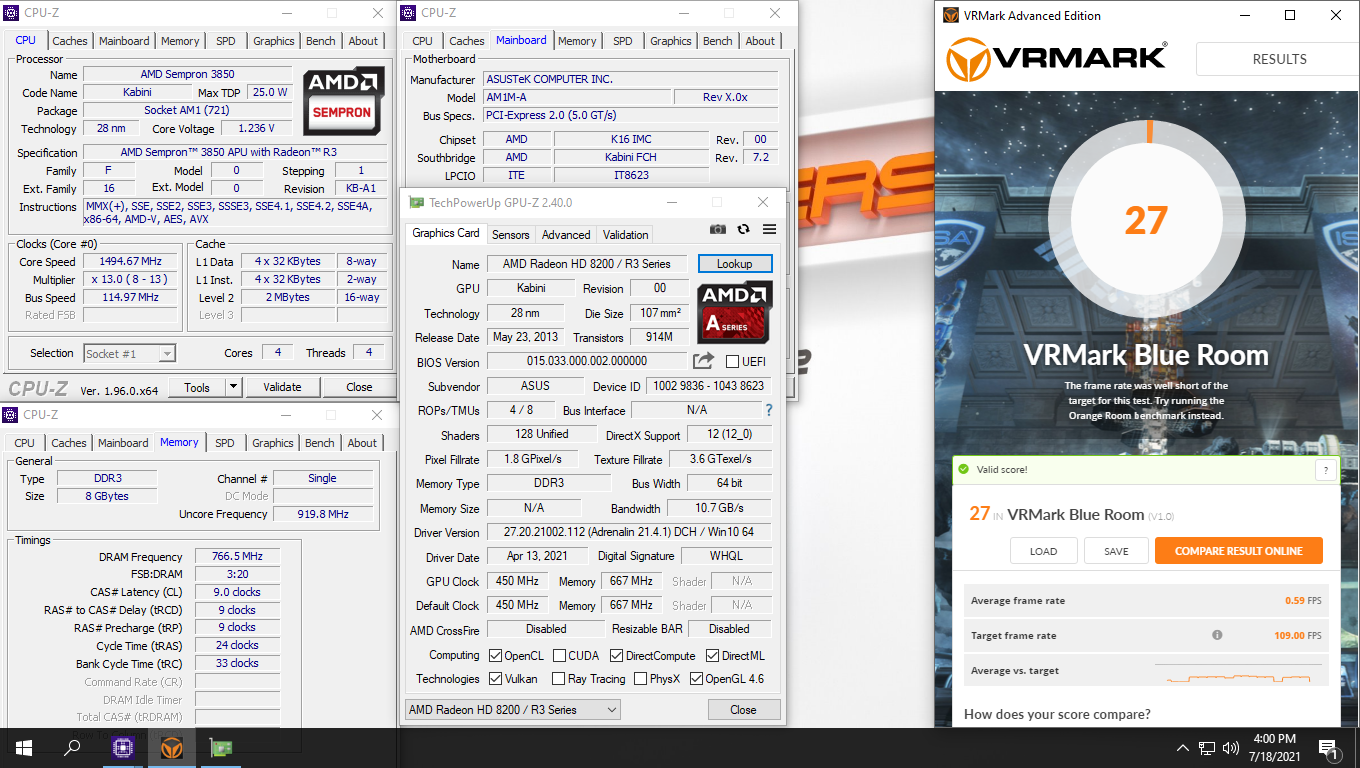The image size is (1360, 768).
Task: Click the target frame rate info icon
Action: [1217, 635]
